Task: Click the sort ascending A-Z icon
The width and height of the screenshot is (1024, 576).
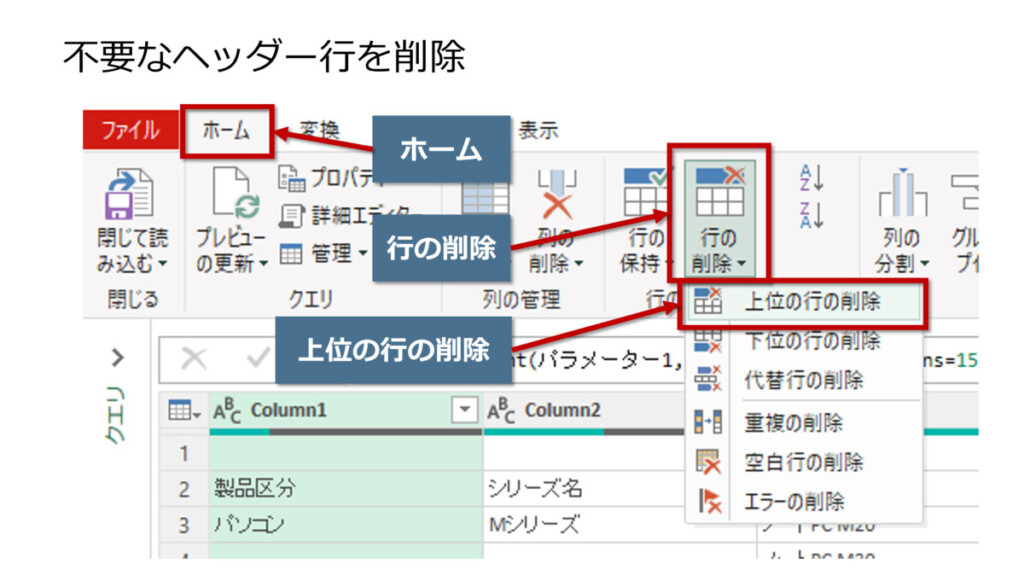Action: click(811, 178)
